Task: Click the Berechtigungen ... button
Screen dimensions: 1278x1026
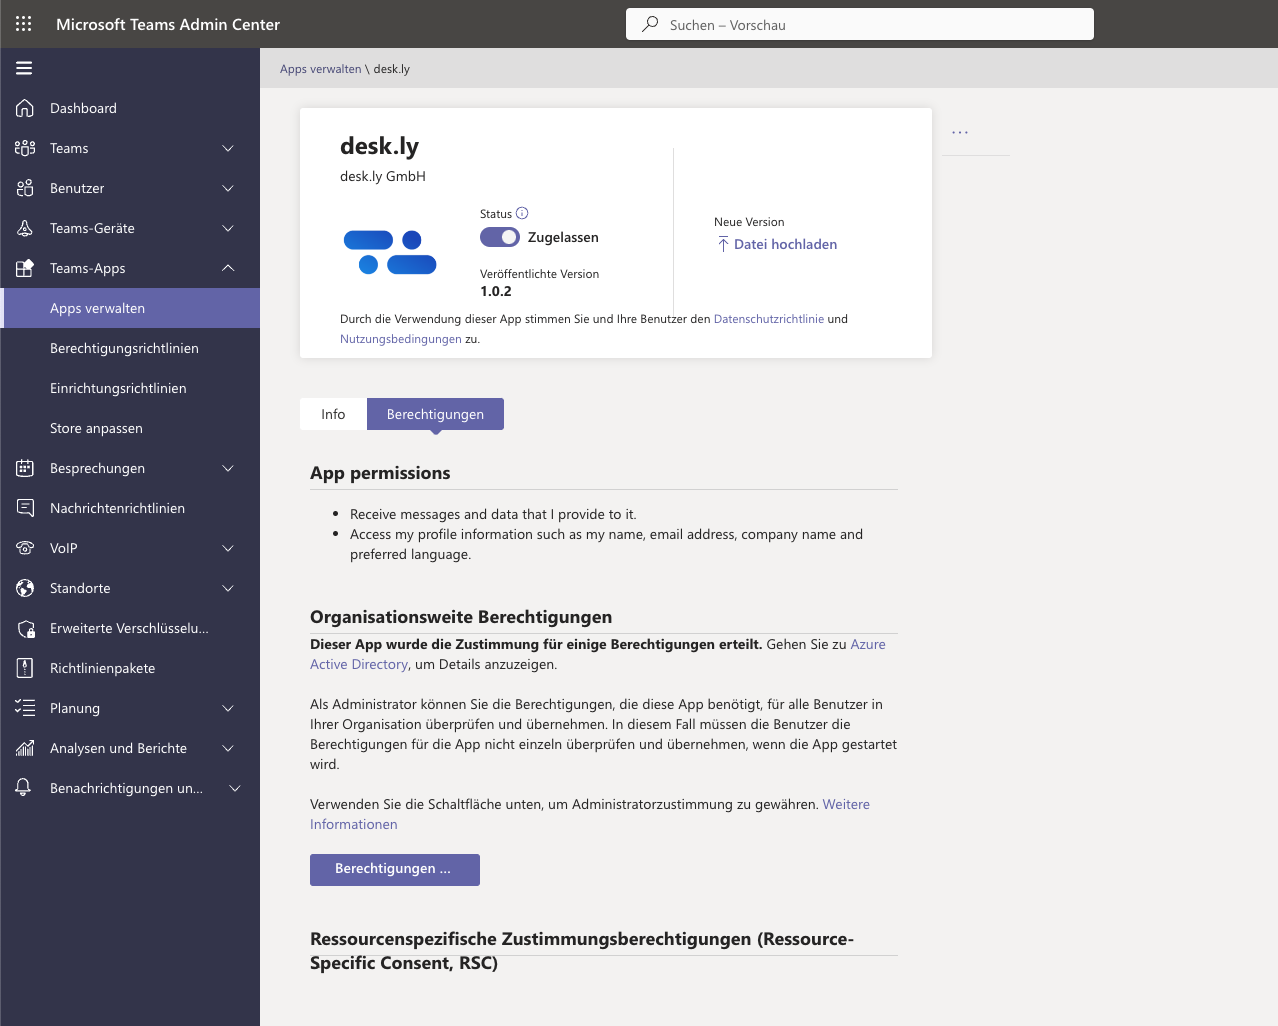Action: (395, 869)
